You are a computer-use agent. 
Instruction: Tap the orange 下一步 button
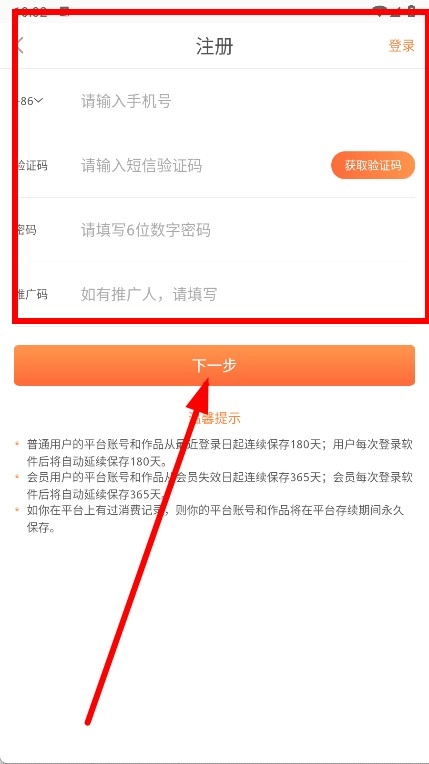214,365
